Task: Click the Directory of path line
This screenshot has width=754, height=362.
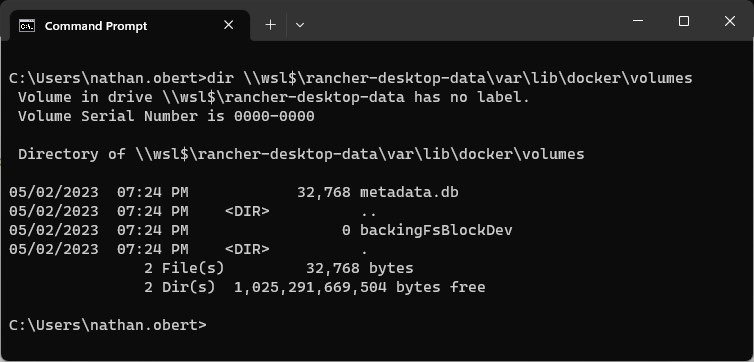Action: [x=301, y=154]
